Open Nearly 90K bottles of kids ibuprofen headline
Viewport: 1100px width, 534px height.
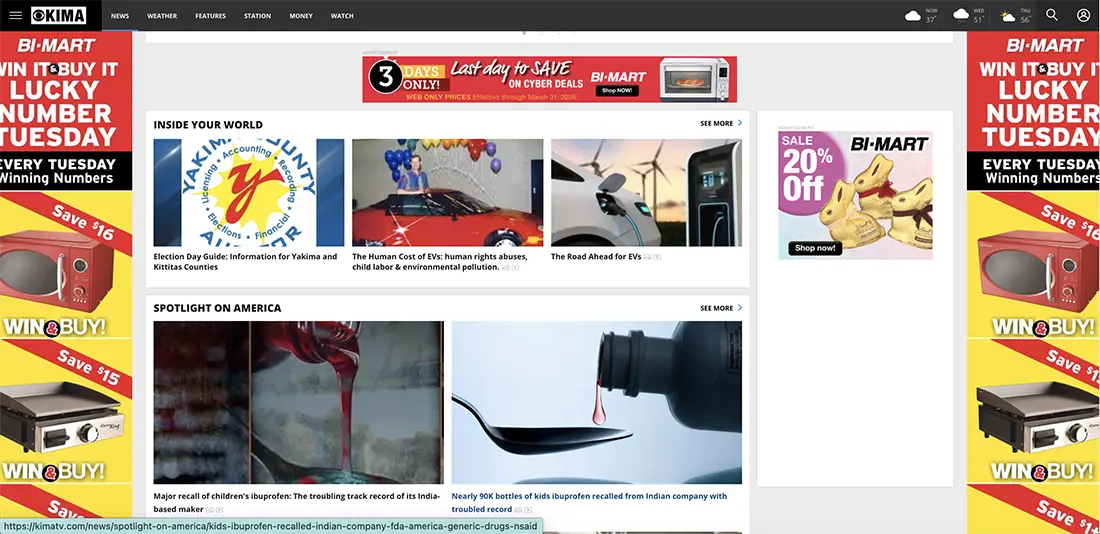pyautogui.click(x=589, y=502)
